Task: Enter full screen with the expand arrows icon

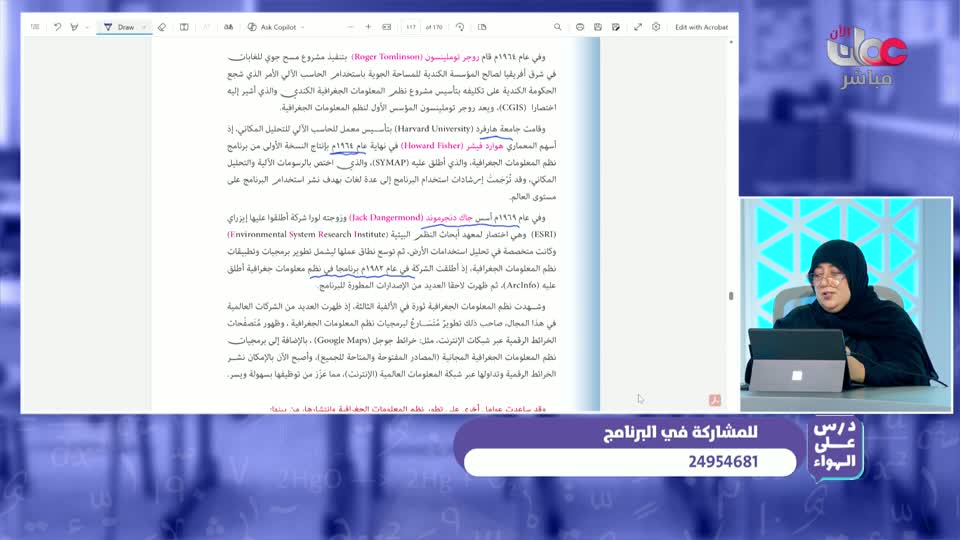Action: pos(638,27)
